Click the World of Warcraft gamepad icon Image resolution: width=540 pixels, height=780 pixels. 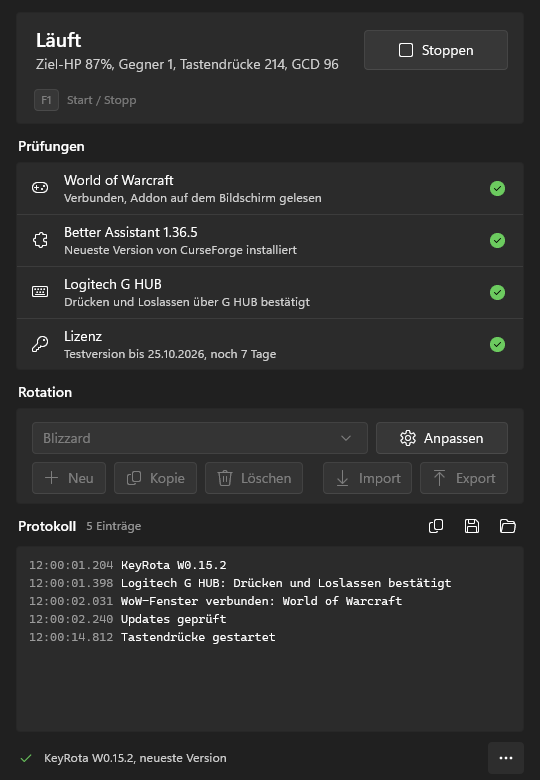click(40, 188)
